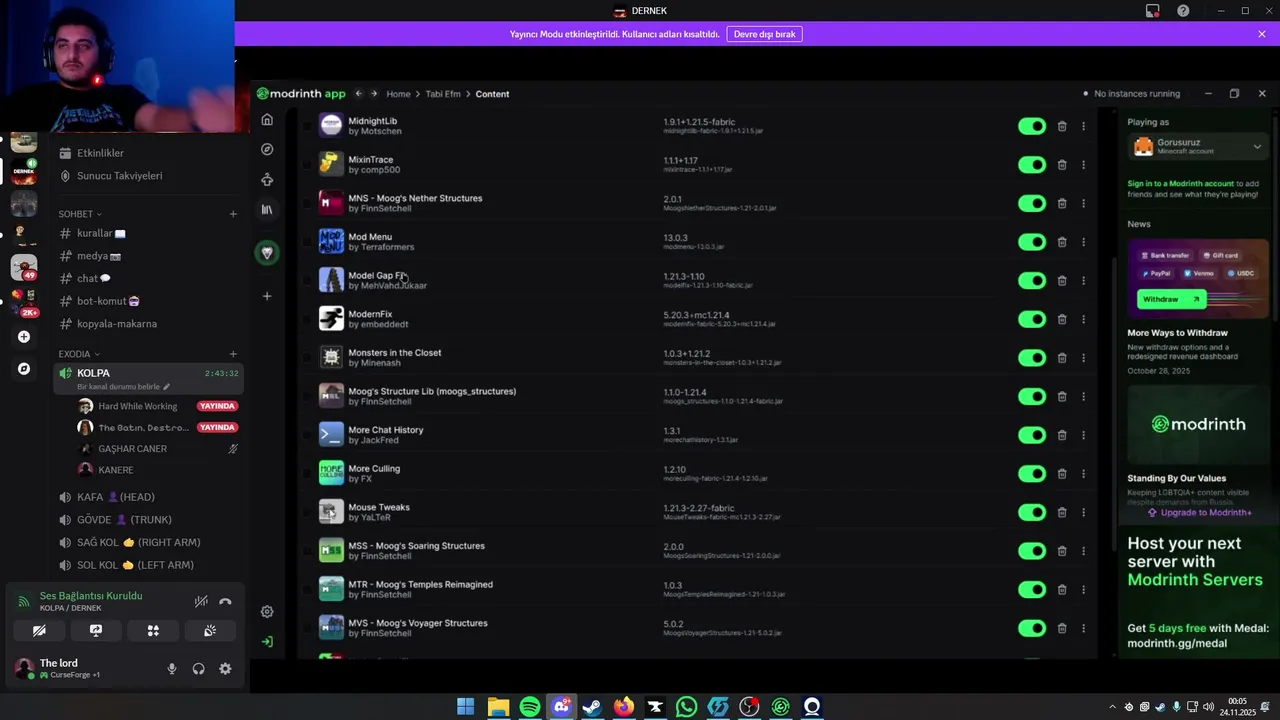Click the plus icon to create instance
This screenshot has width=1280, height=720.
coord(267,296)
